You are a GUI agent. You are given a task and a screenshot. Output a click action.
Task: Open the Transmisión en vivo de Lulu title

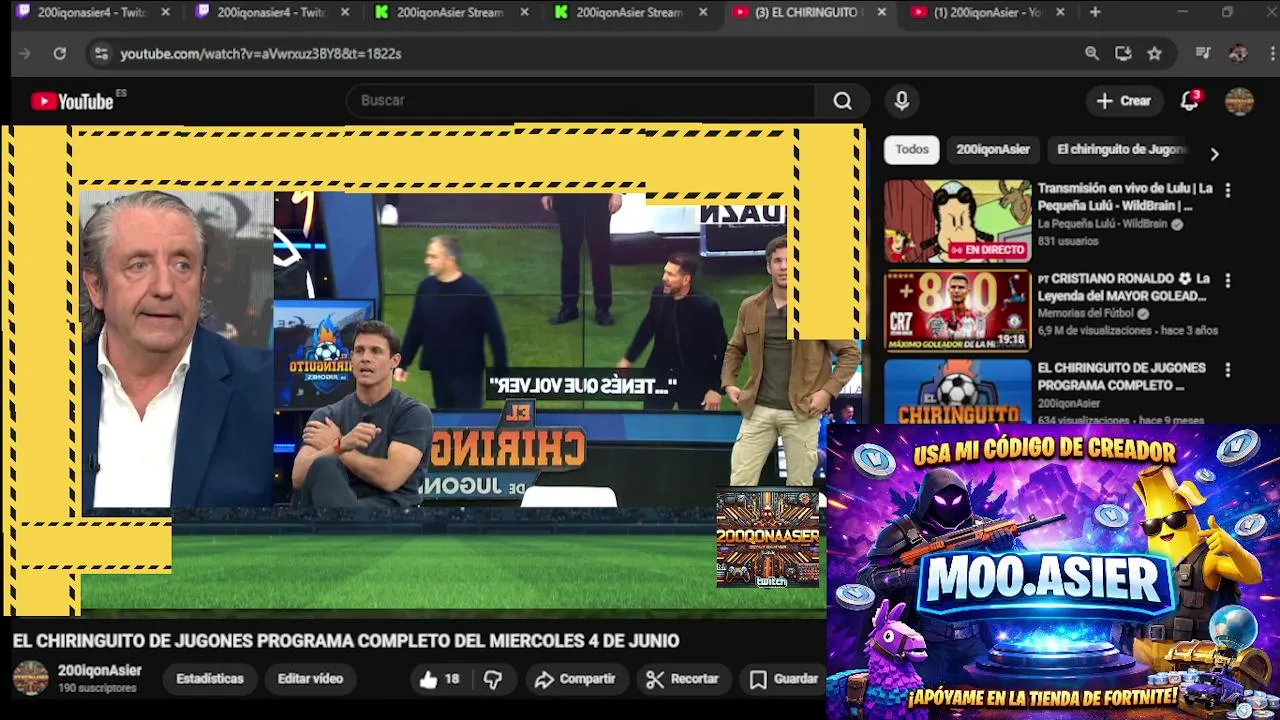tap(1125, 197)
